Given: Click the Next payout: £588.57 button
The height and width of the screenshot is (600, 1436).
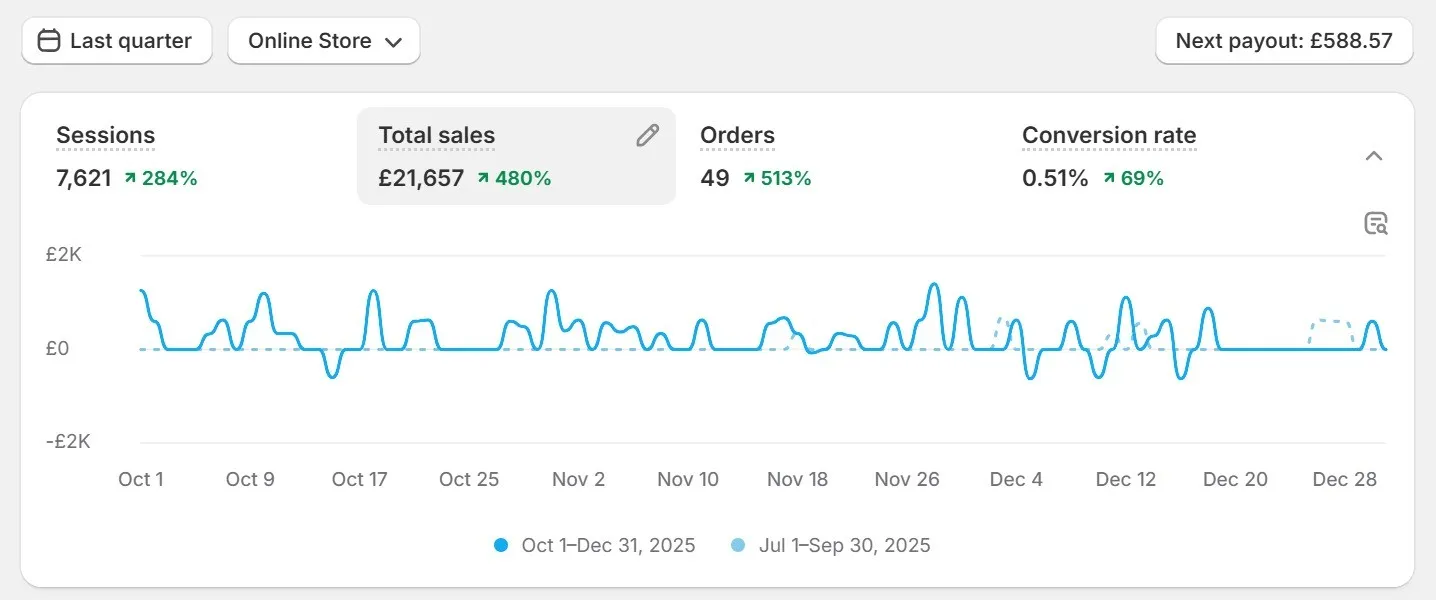Looking at the screenshot, I should coord(1283,41).
